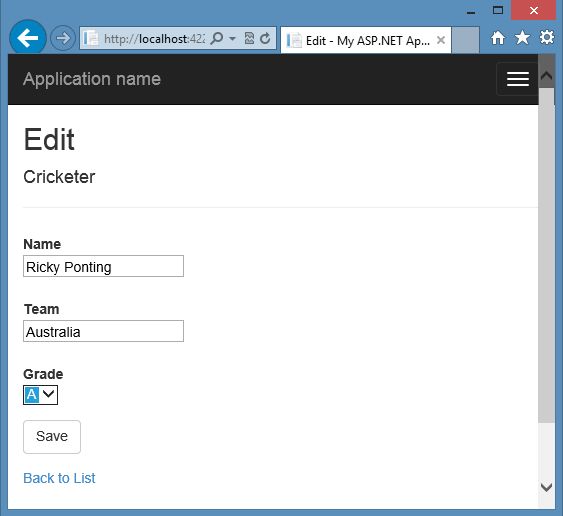This screenshot has width=563, height=516.
Task: Select the Edit - My ASP.NET App tab
Action: coord(366,40)
